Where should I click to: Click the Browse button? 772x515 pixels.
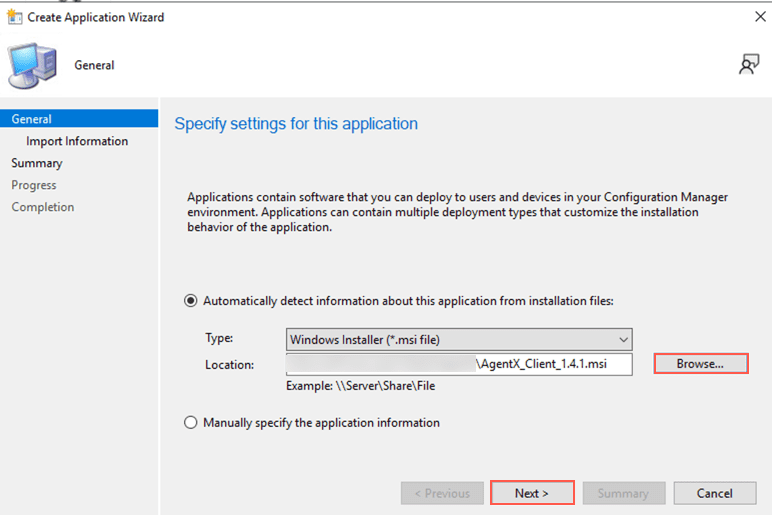[701, 364]
